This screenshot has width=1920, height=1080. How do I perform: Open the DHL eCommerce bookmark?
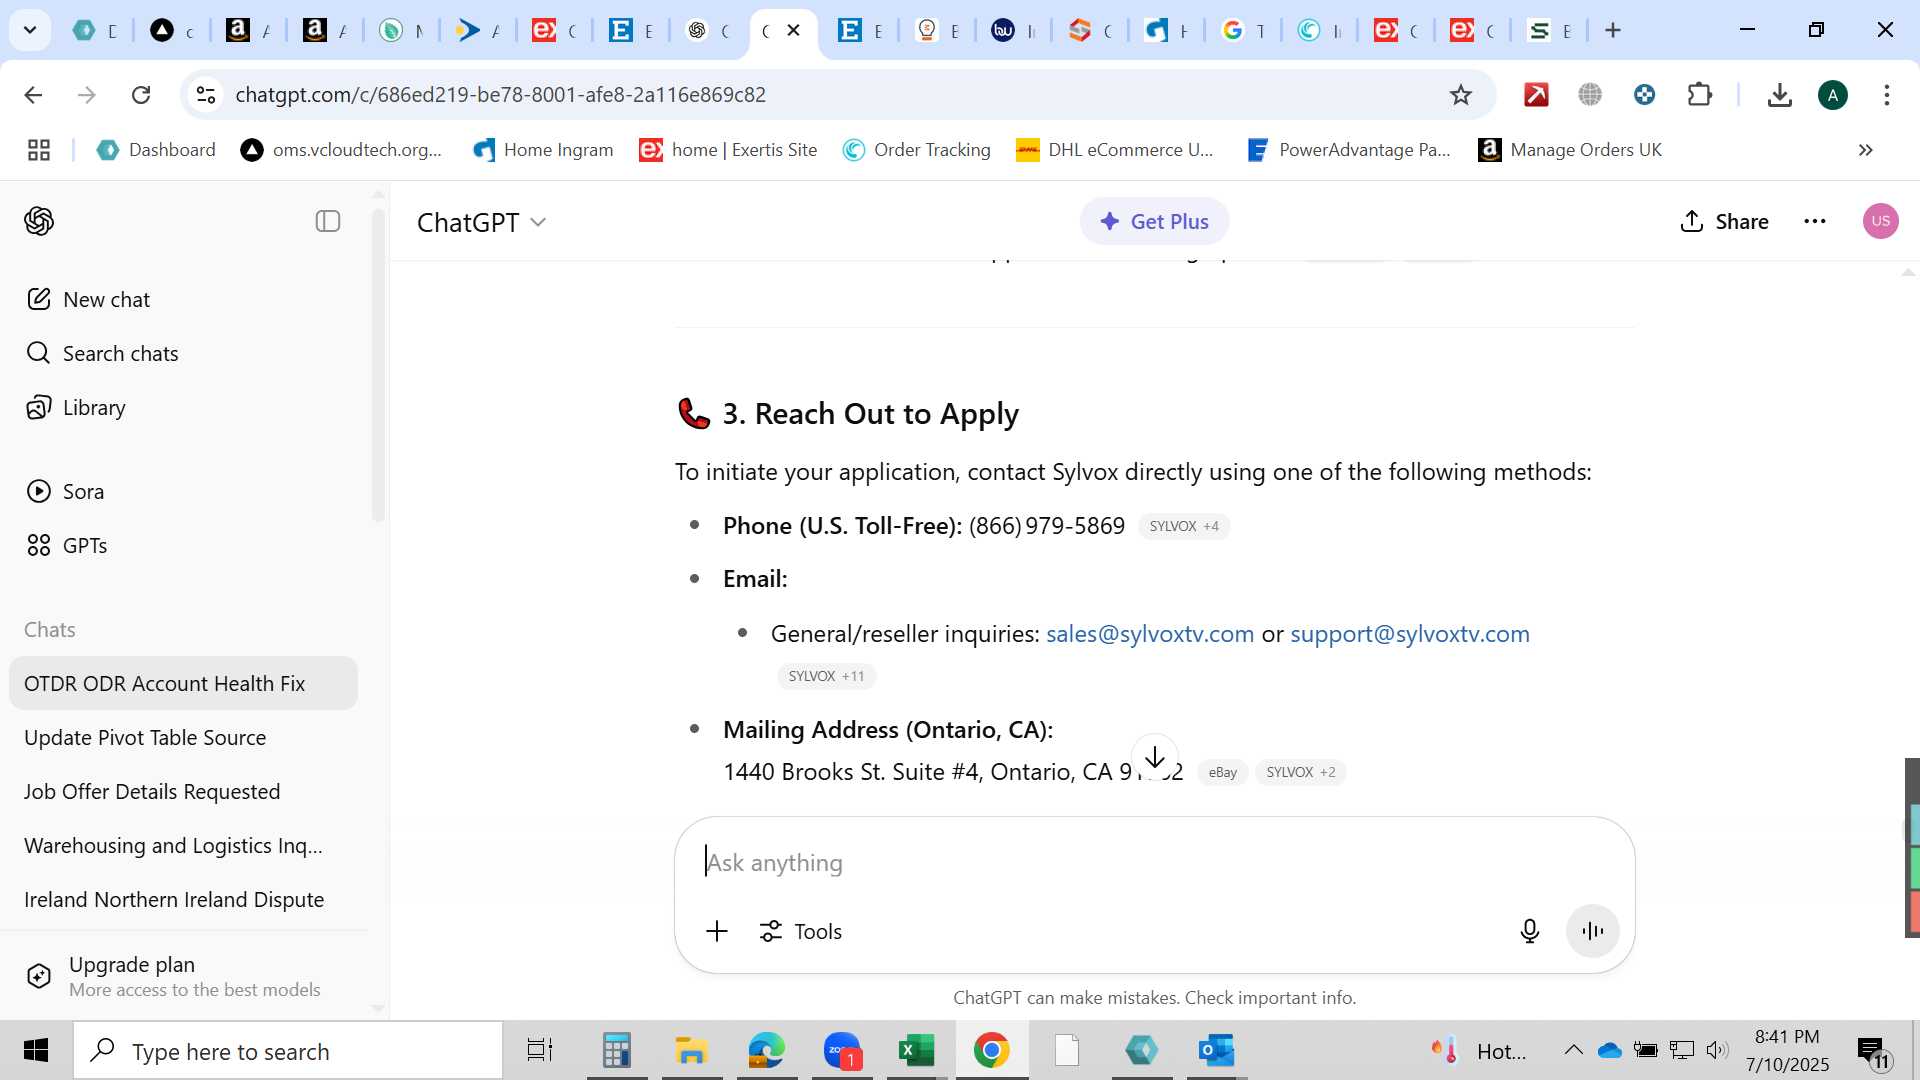(1114, 150)
